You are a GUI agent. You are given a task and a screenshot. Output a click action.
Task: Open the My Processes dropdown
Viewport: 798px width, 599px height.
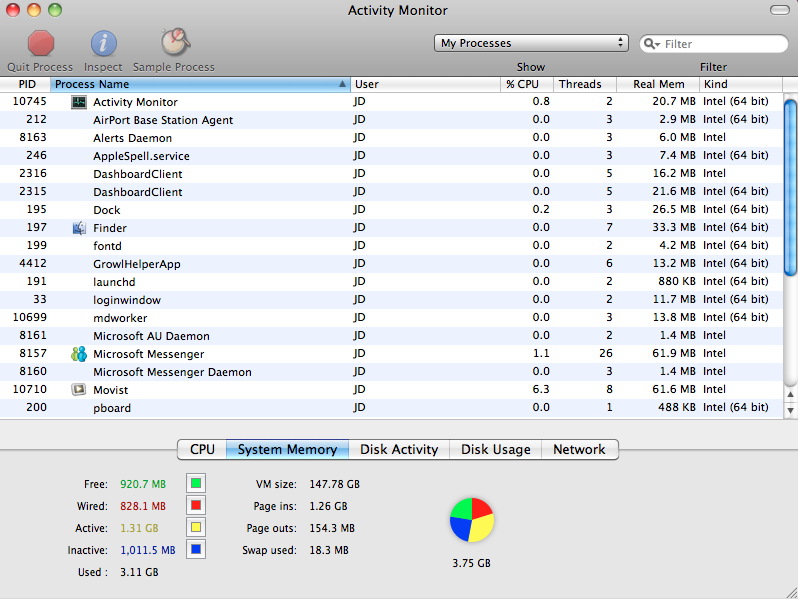coord(531,43)
